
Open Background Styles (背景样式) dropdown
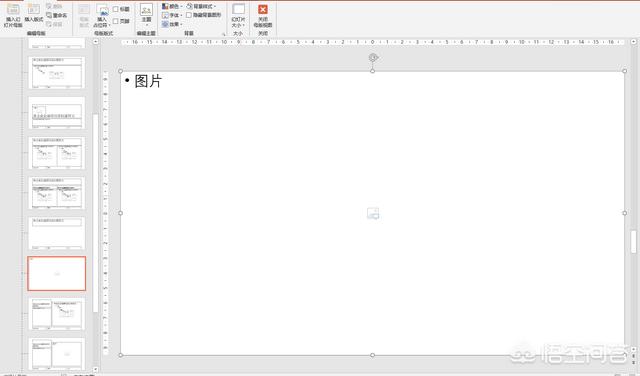[201, 7]
